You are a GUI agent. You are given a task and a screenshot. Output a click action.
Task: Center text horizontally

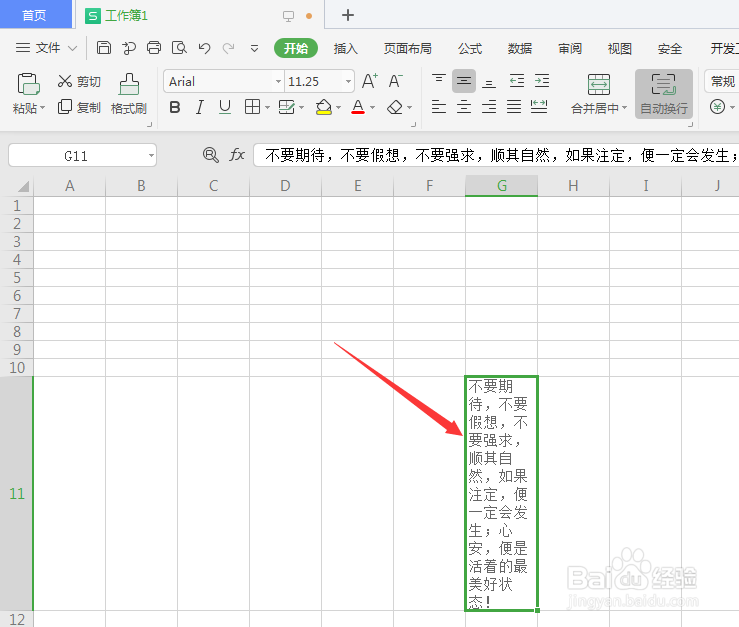point(464,107)
